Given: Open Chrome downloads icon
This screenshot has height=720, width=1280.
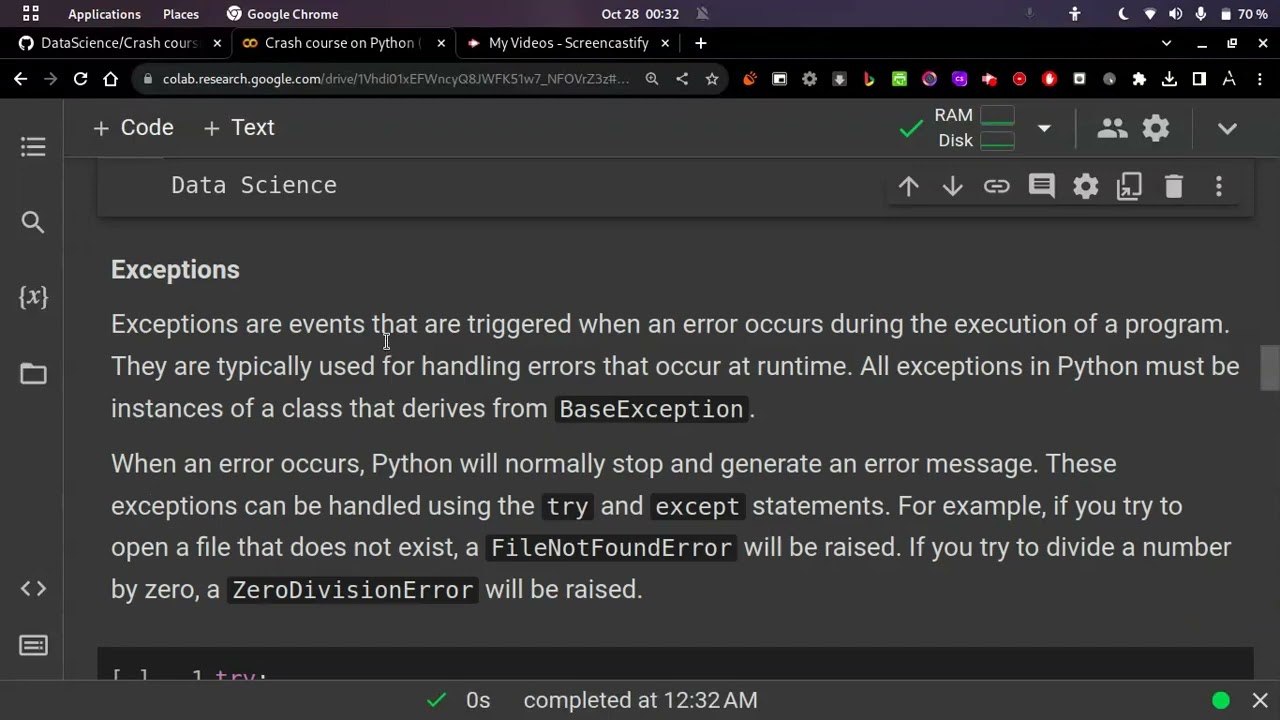Looking at the screenshot, I should pos(1169,79).
